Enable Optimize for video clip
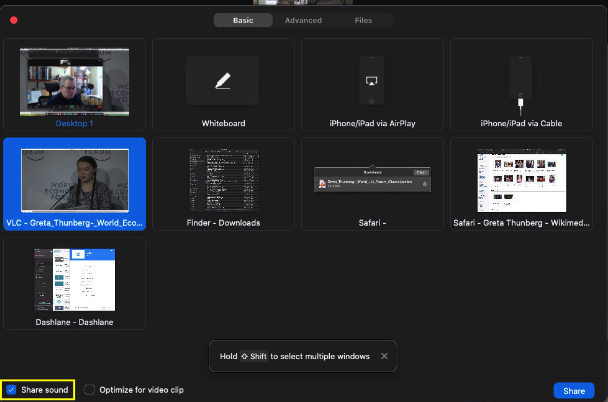Image resolution: width=608 pixels, height=402 pixels. click(x=90, y=390)
